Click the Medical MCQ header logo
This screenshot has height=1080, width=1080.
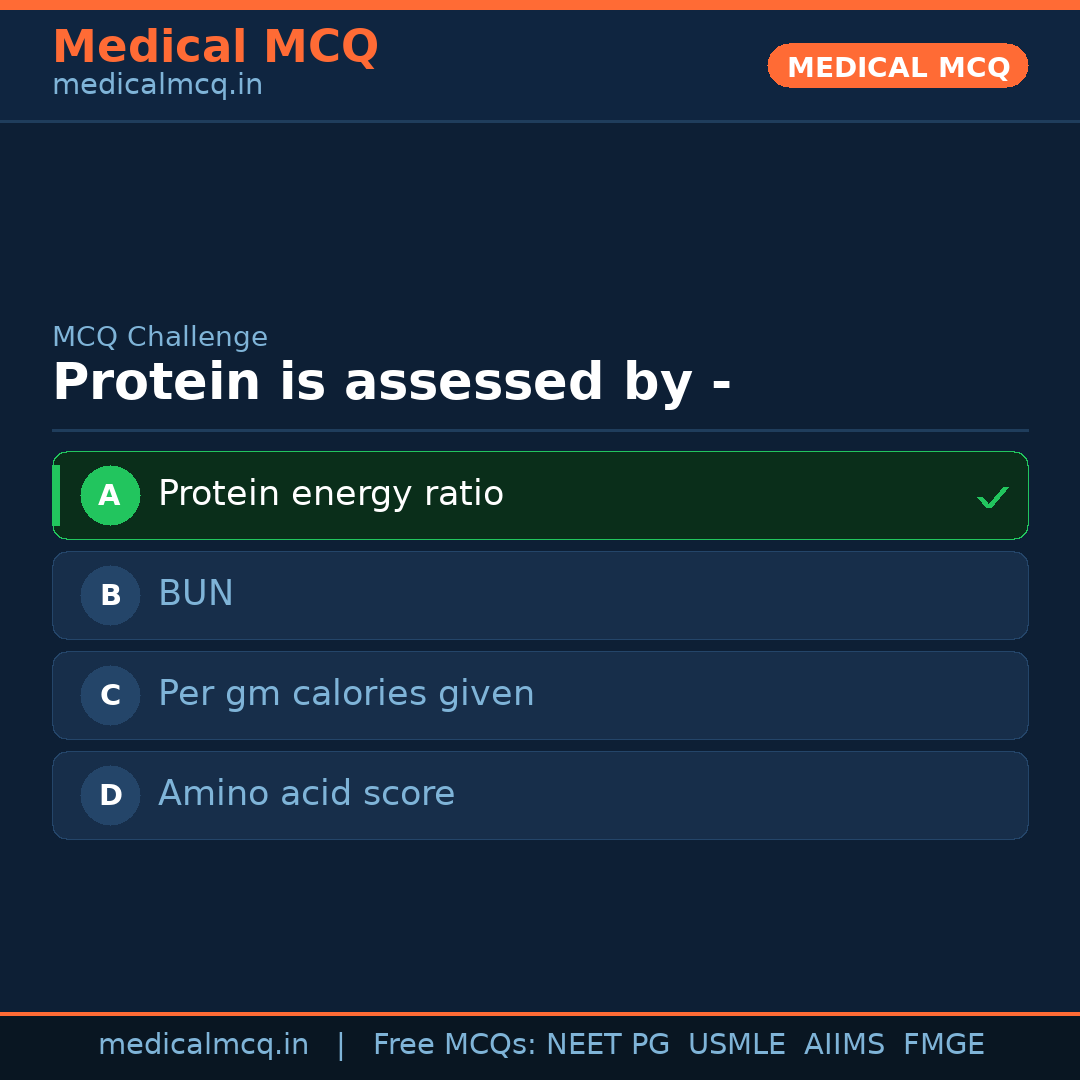click(215, 47)
